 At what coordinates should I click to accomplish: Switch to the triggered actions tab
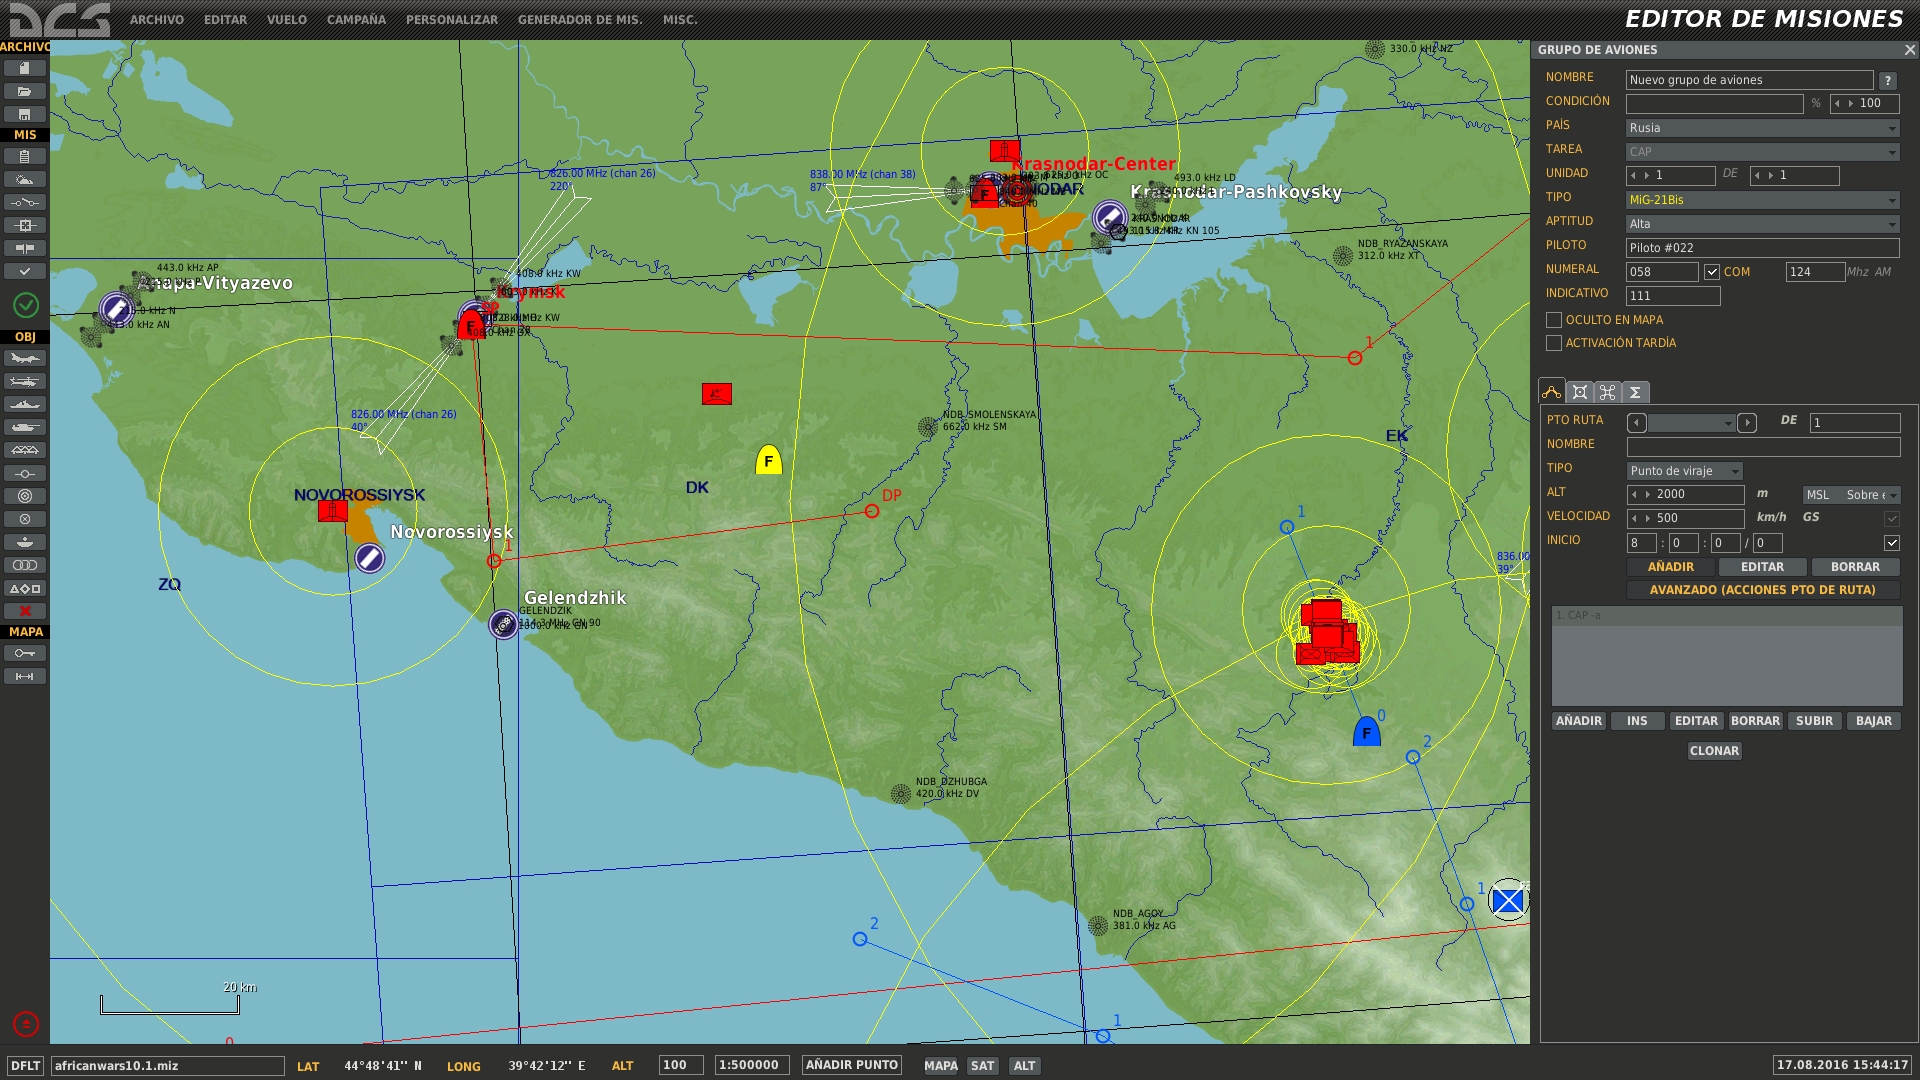tap(1608, 392)
